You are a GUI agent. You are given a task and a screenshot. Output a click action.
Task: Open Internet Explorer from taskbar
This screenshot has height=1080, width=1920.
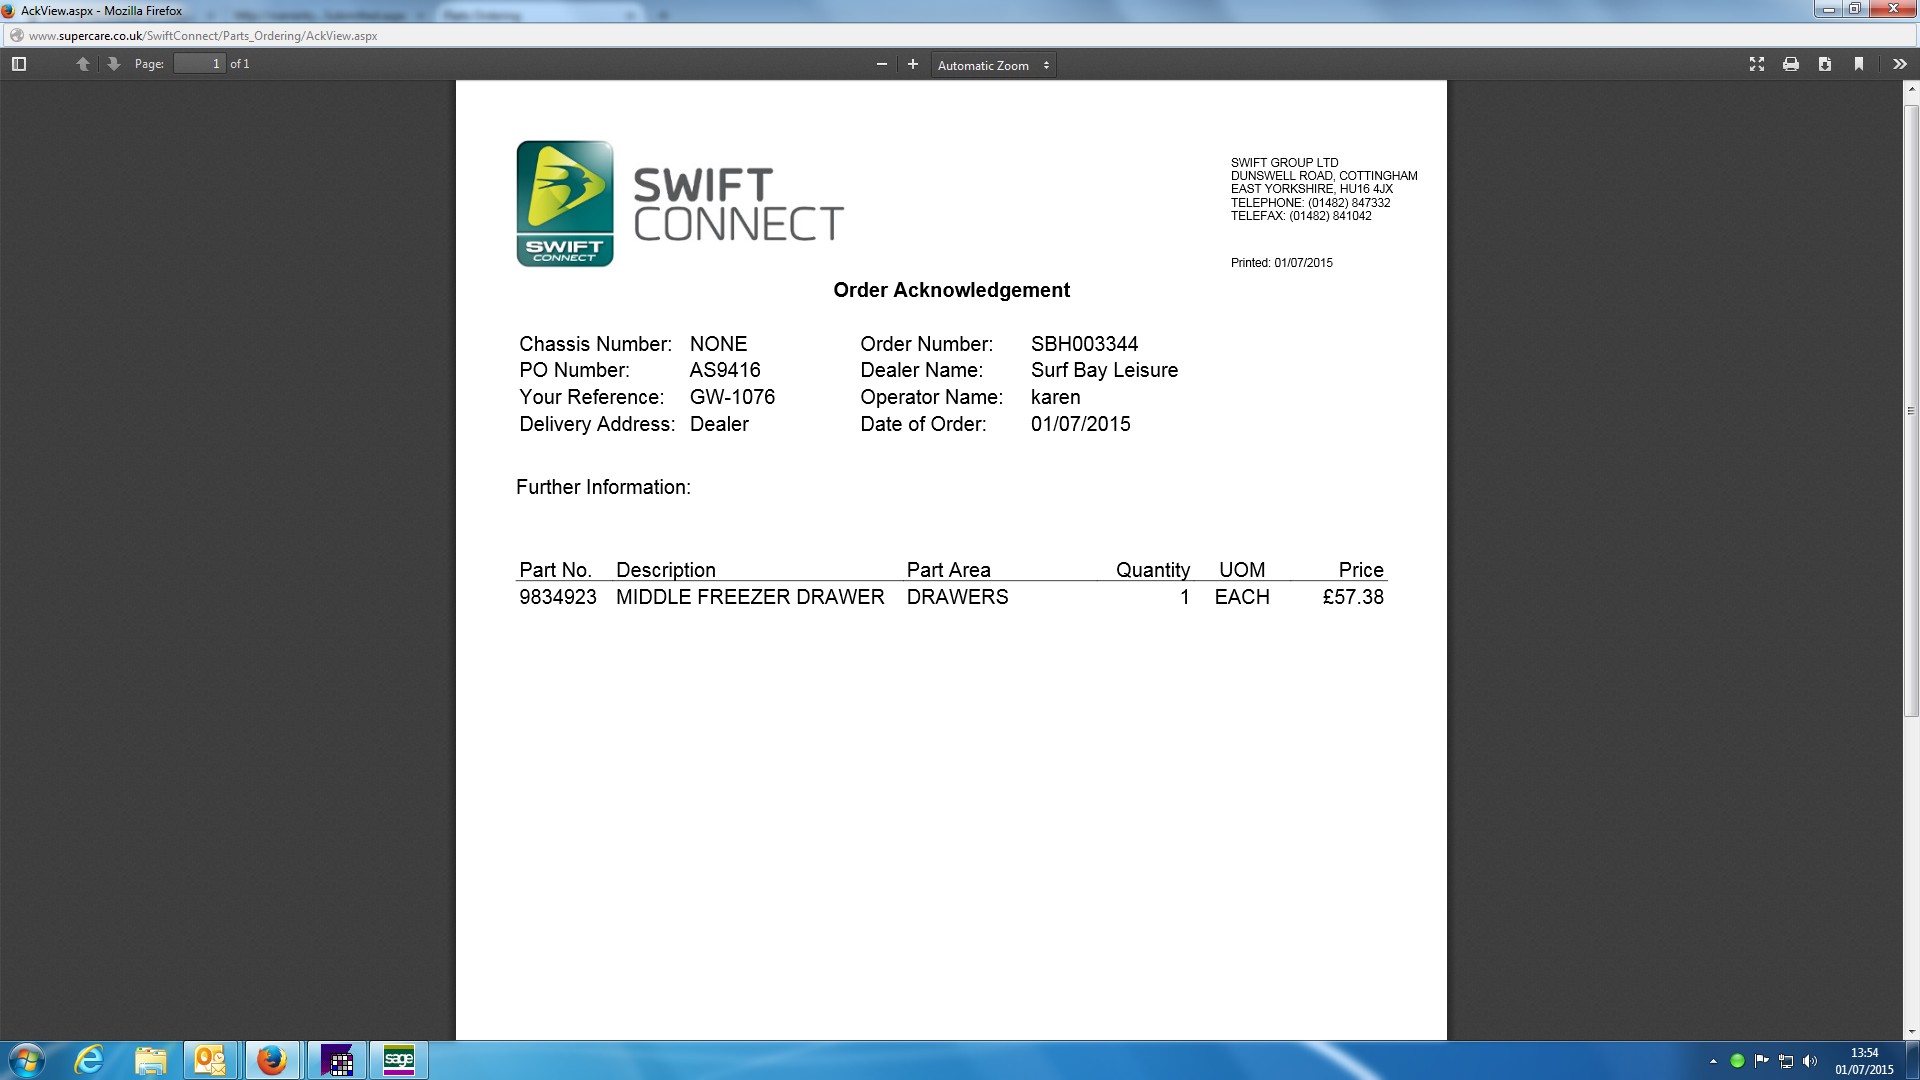[90, 1060]
